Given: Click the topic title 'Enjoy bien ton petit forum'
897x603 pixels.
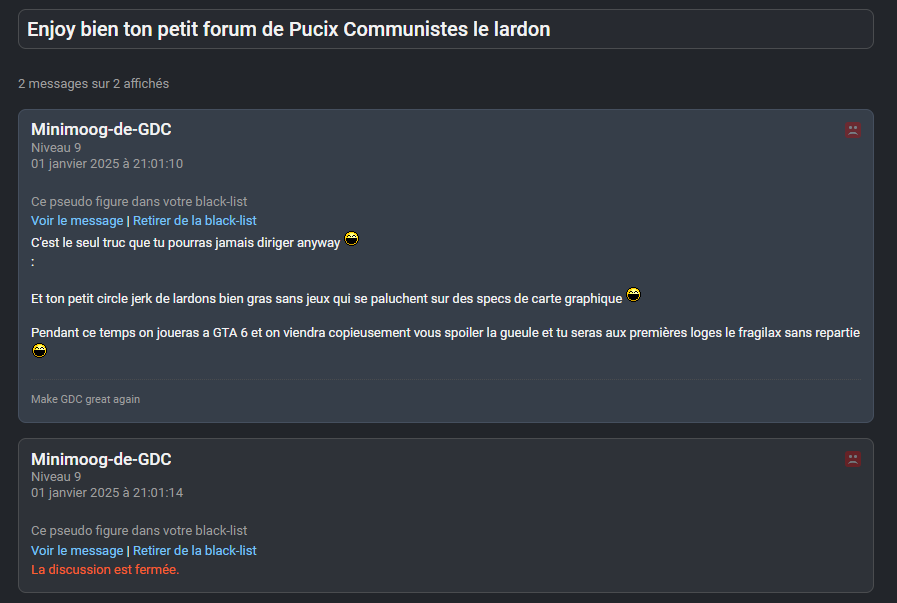Looking at the screenshot, I should point(289,29).
